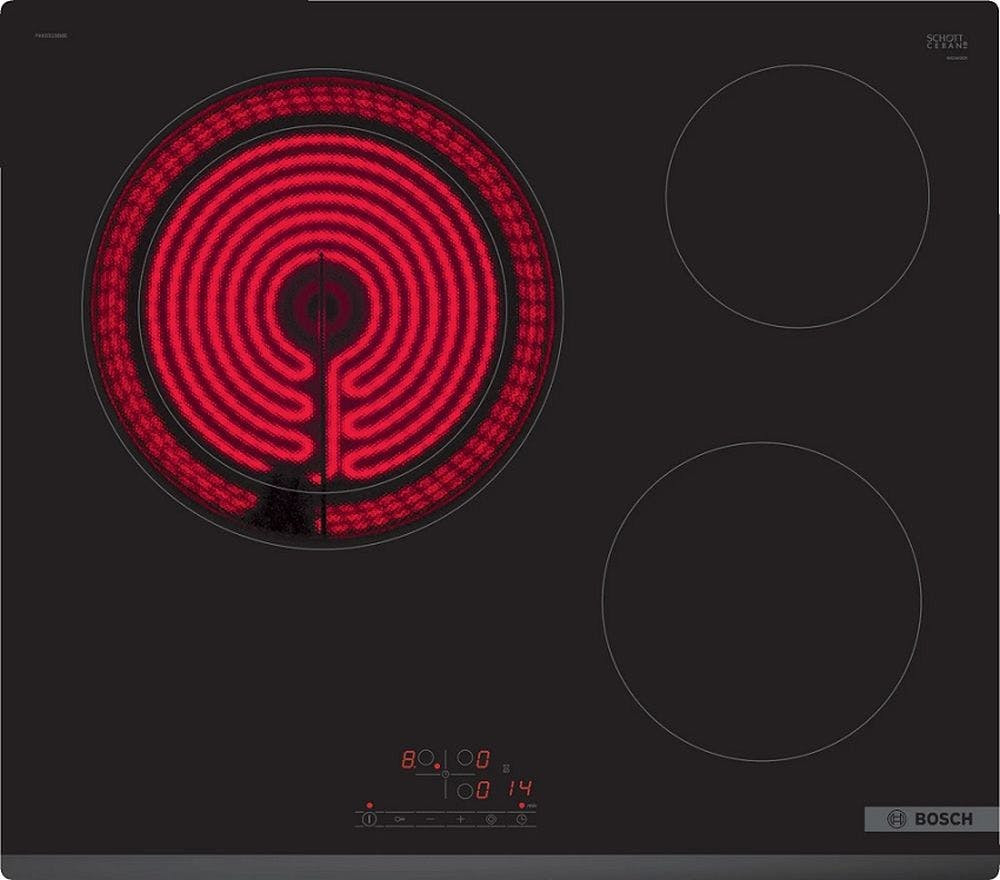Touch the upper right cooking zone circle
Image resolution: width=1000 pixels, height=880 pixels.
click(797, 196)
